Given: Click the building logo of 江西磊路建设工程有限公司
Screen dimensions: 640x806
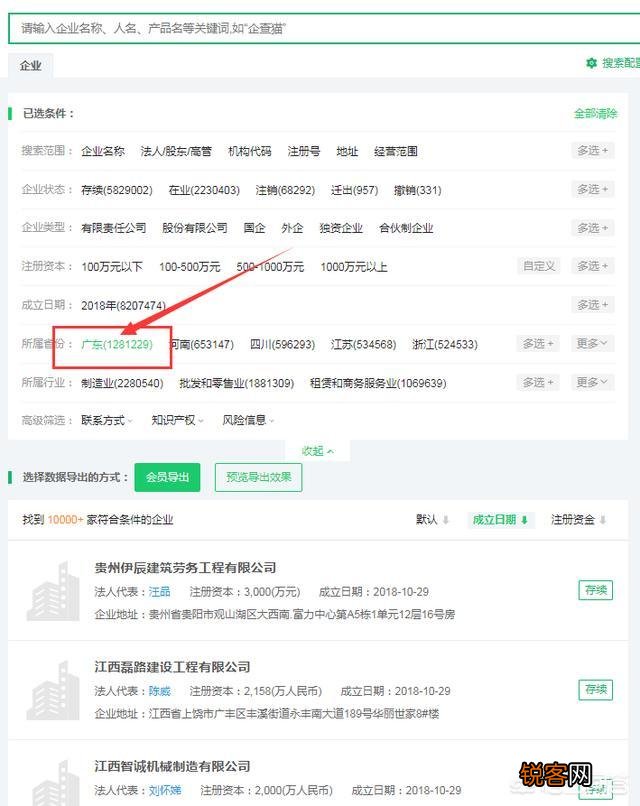Looking at the screenshot, I should [53, 691].
